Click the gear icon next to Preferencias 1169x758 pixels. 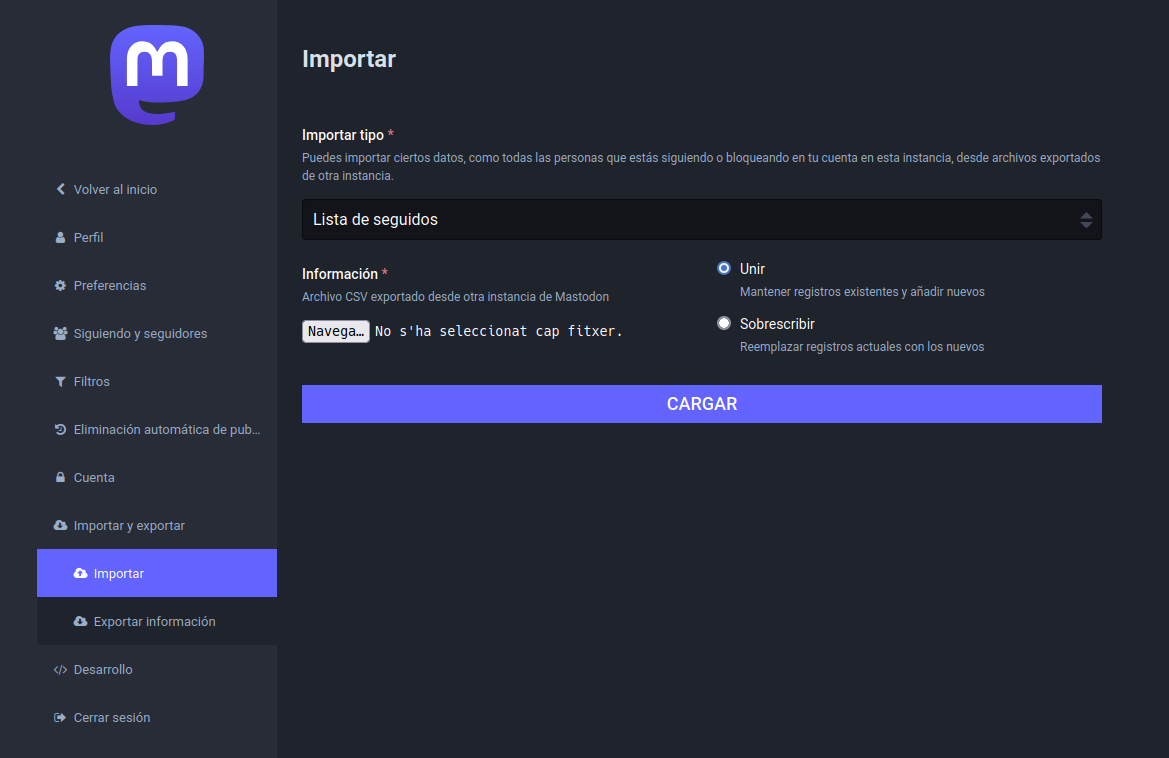pyautogui.click(x=60, y=285)
